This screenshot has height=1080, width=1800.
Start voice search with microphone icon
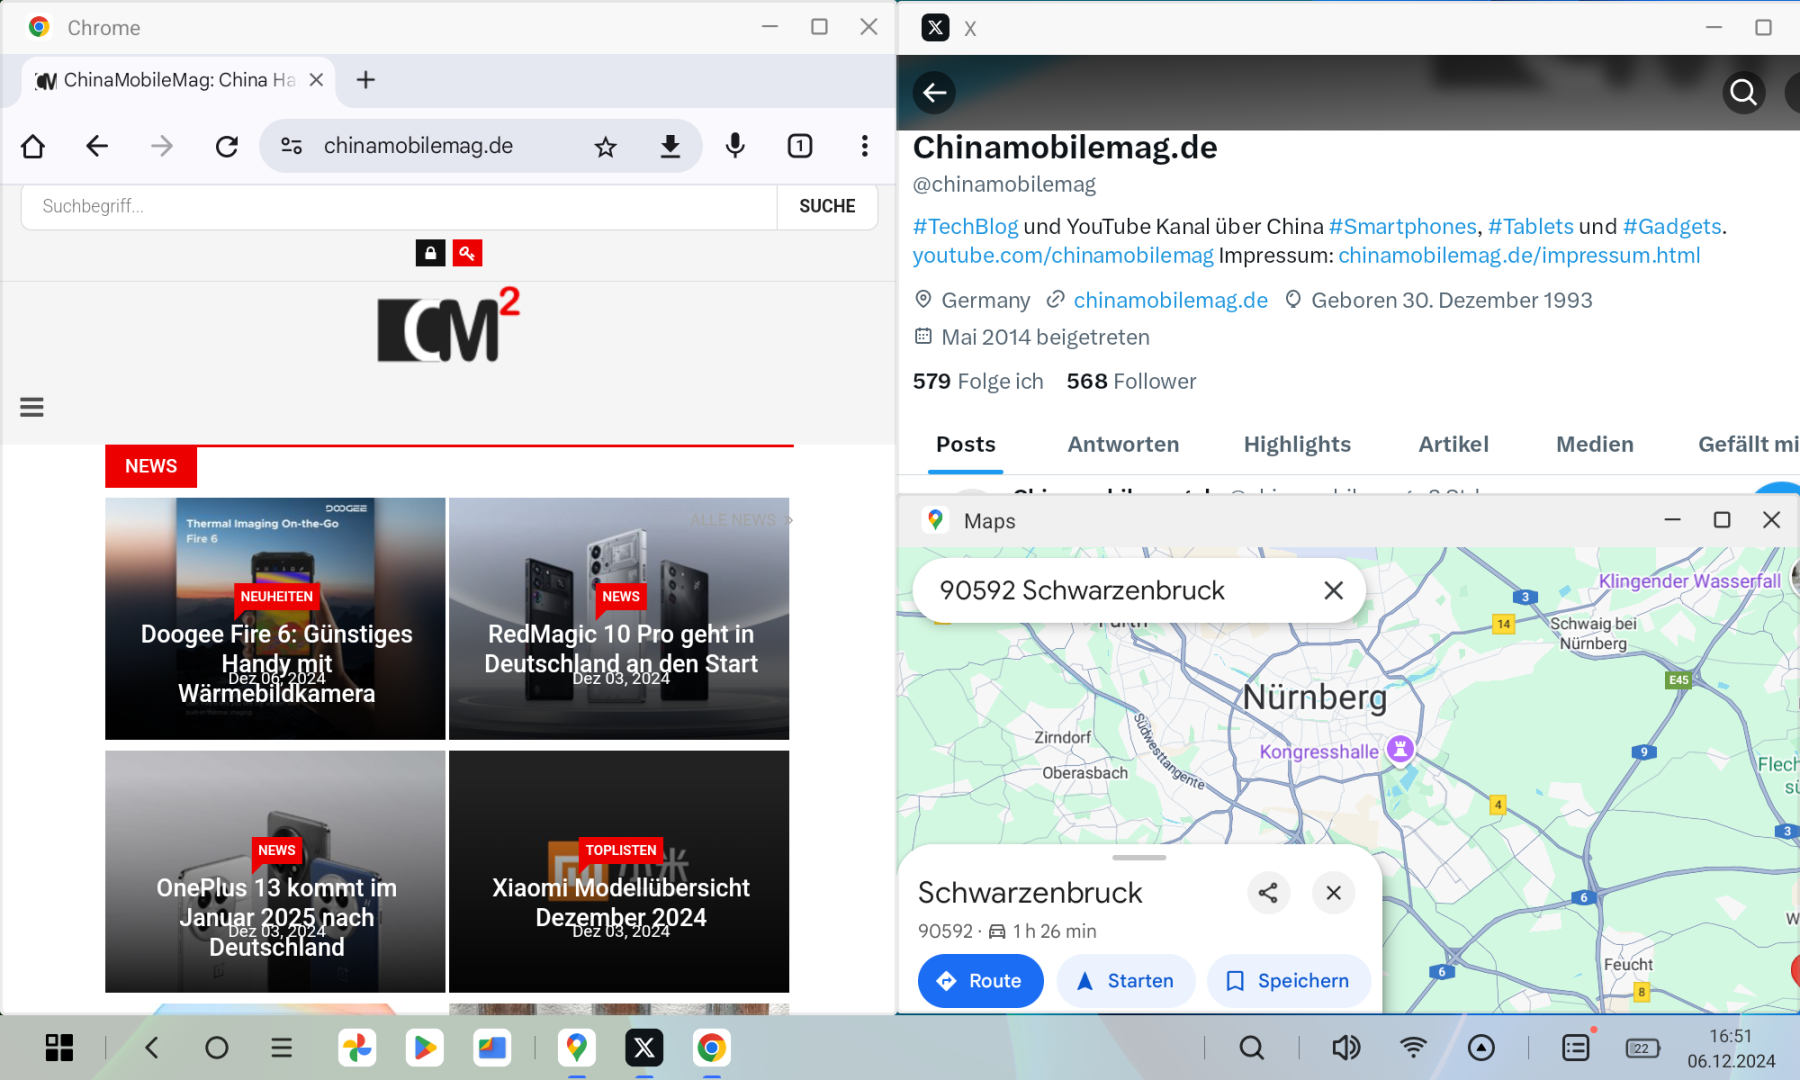click(735, 146)
